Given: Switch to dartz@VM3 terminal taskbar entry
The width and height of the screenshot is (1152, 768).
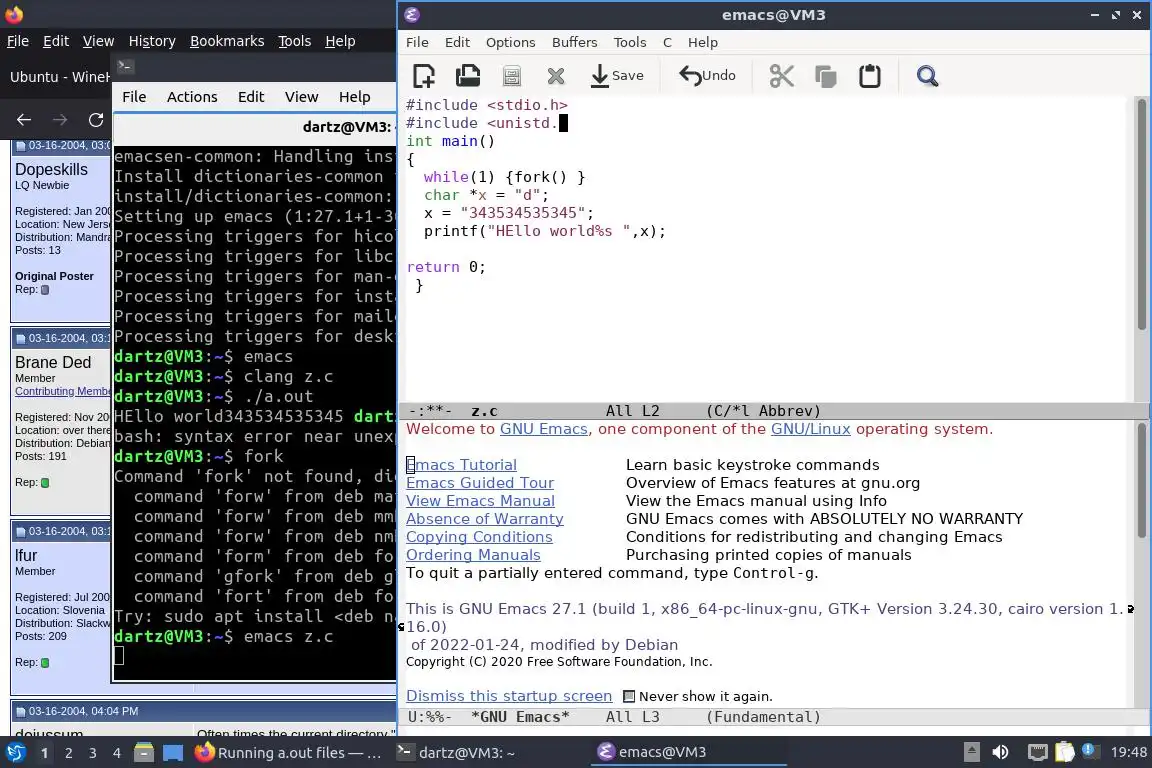Looking at the screenshot, I should (x=456, y=753).
